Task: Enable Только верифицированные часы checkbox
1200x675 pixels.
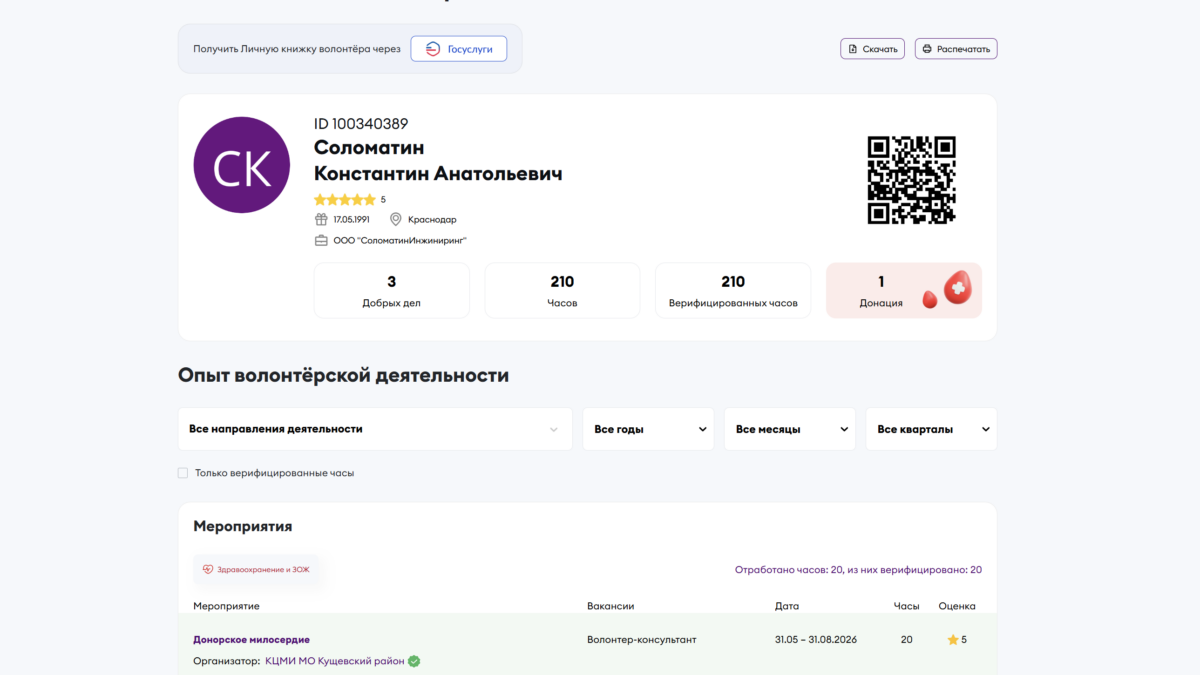Action: (183, 473)
